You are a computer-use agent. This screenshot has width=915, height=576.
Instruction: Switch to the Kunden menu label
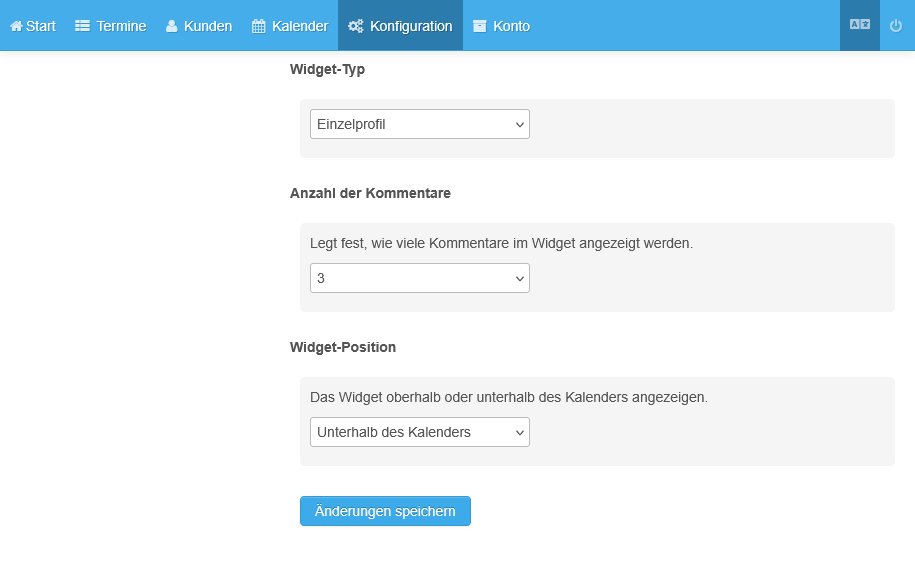[x=208, y=26]
